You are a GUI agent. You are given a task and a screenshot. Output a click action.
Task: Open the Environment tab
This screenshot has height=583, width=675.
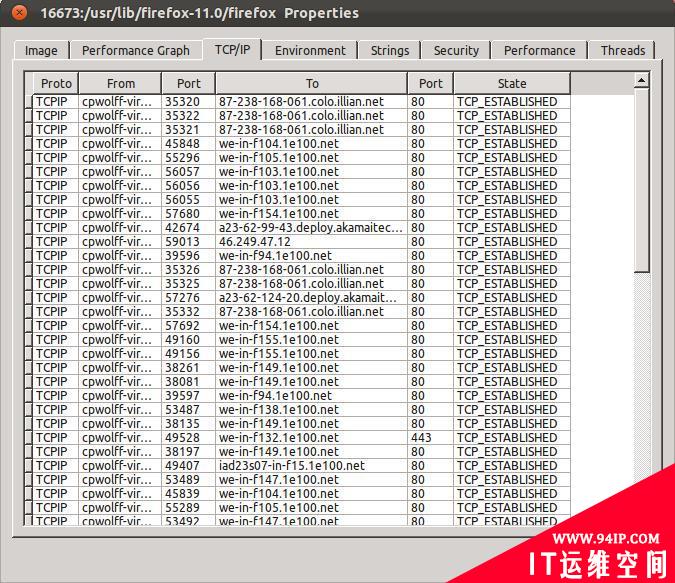pos(310,50)
